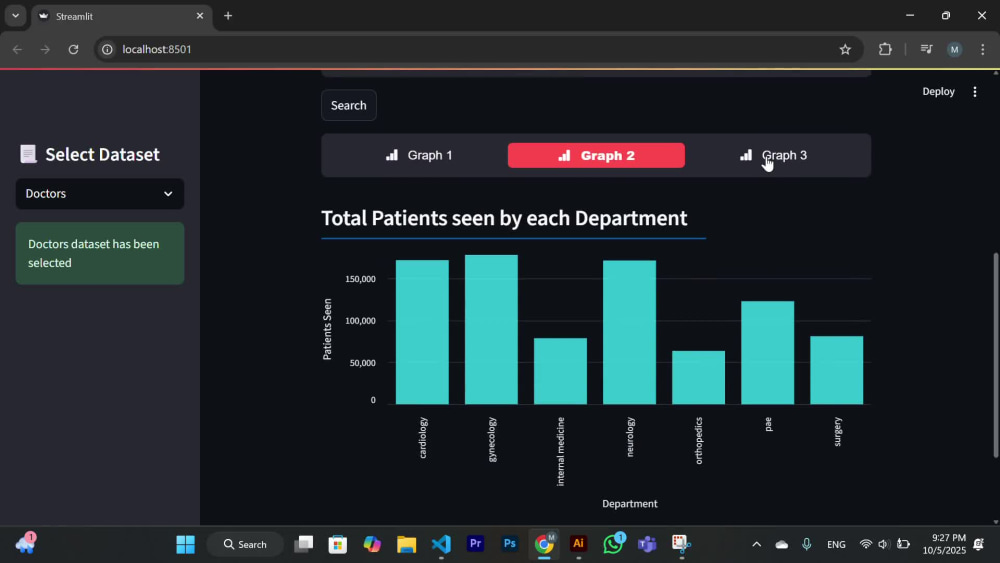
Task: Open the notification bell icon
Action: tap(979, 544)
